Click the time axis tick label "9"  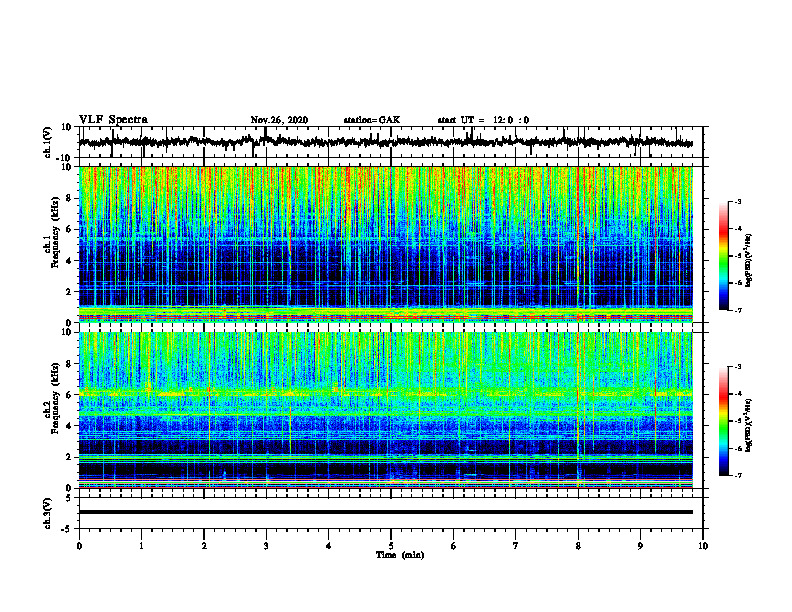coord(640,546)
